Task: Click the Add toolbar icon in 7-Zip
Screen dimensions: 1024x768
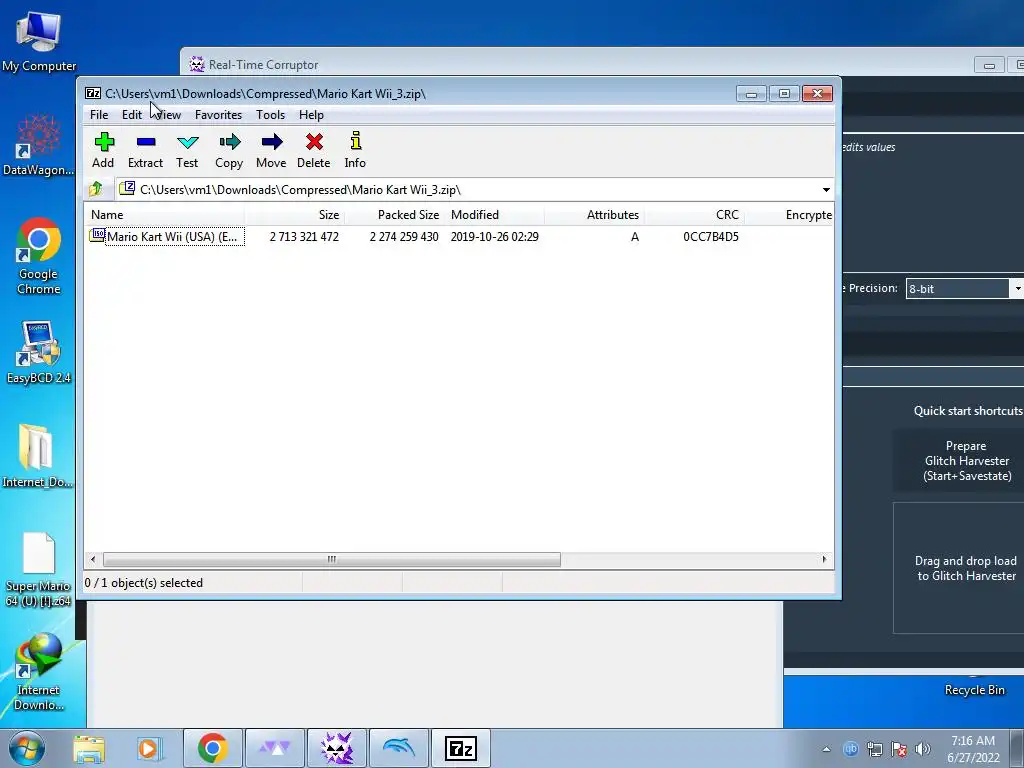Action: pos(103,150)
